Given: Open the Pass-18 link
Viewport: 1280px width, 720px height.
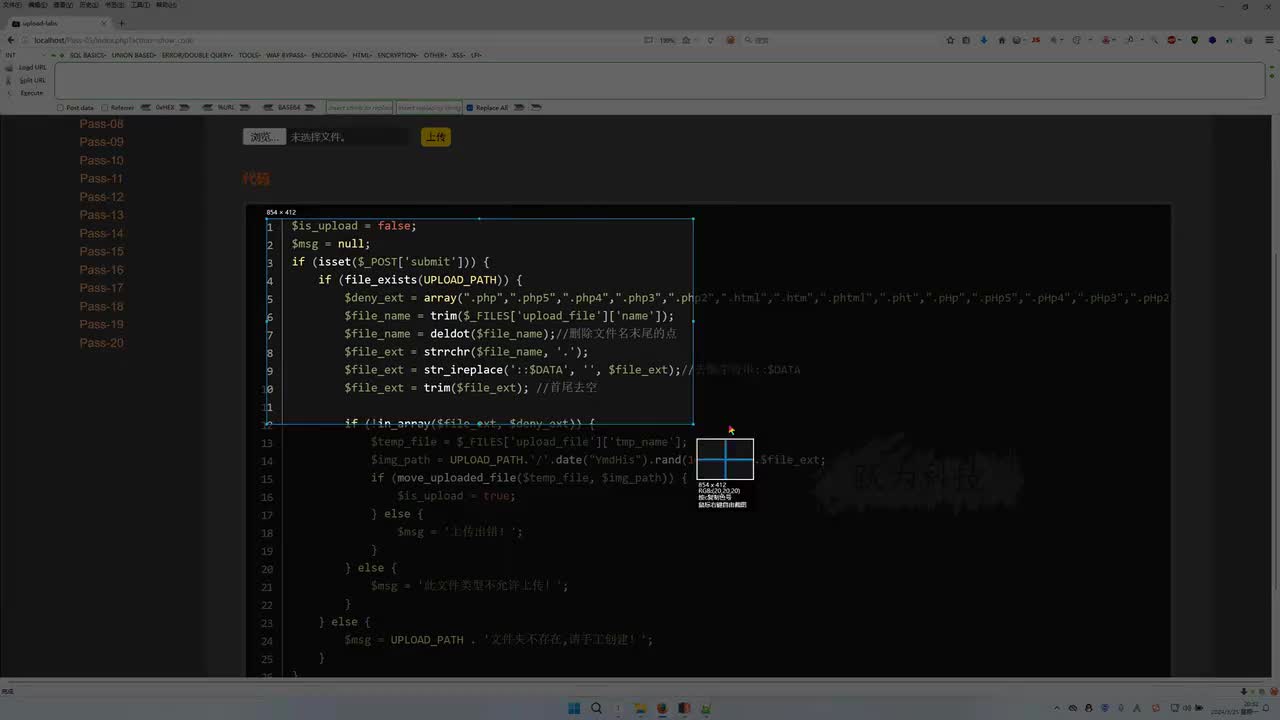Looking at the screenshot, I should click(102, 306).
